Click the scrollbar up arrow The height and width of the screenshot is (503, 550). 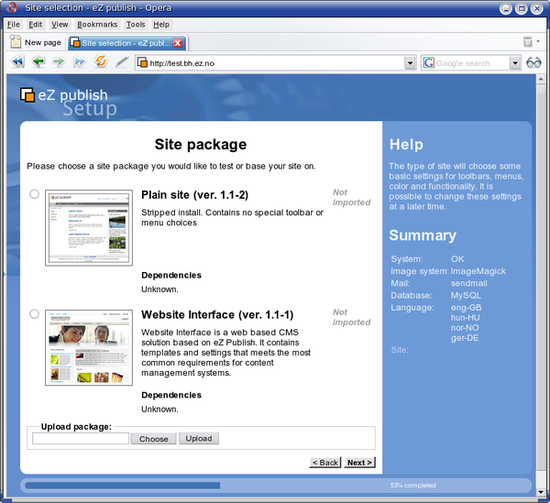coord(541,79)
